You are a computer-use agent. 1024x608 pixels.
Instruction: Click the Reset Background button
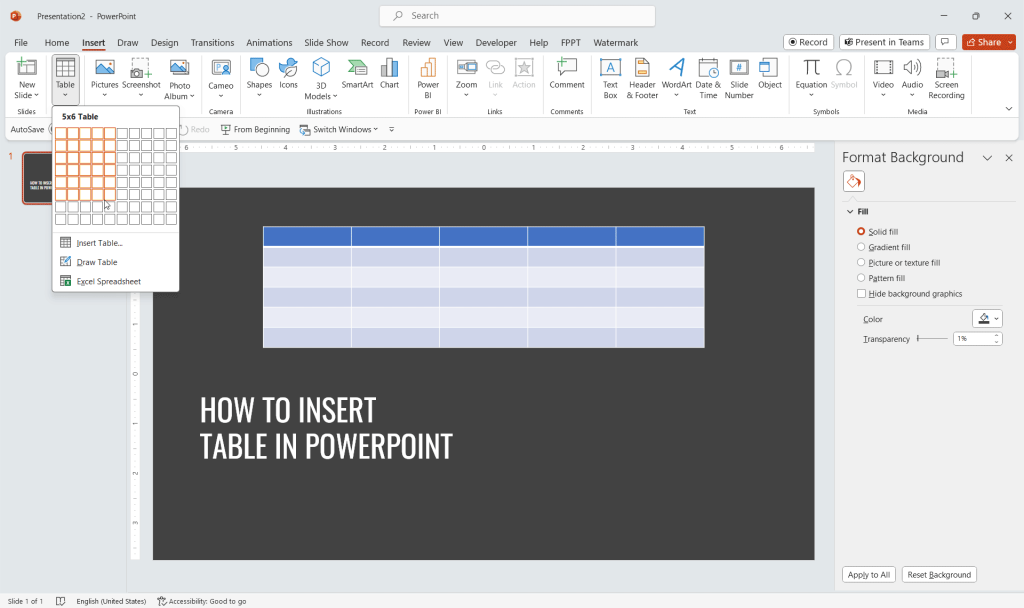click(x=939, y=574)
